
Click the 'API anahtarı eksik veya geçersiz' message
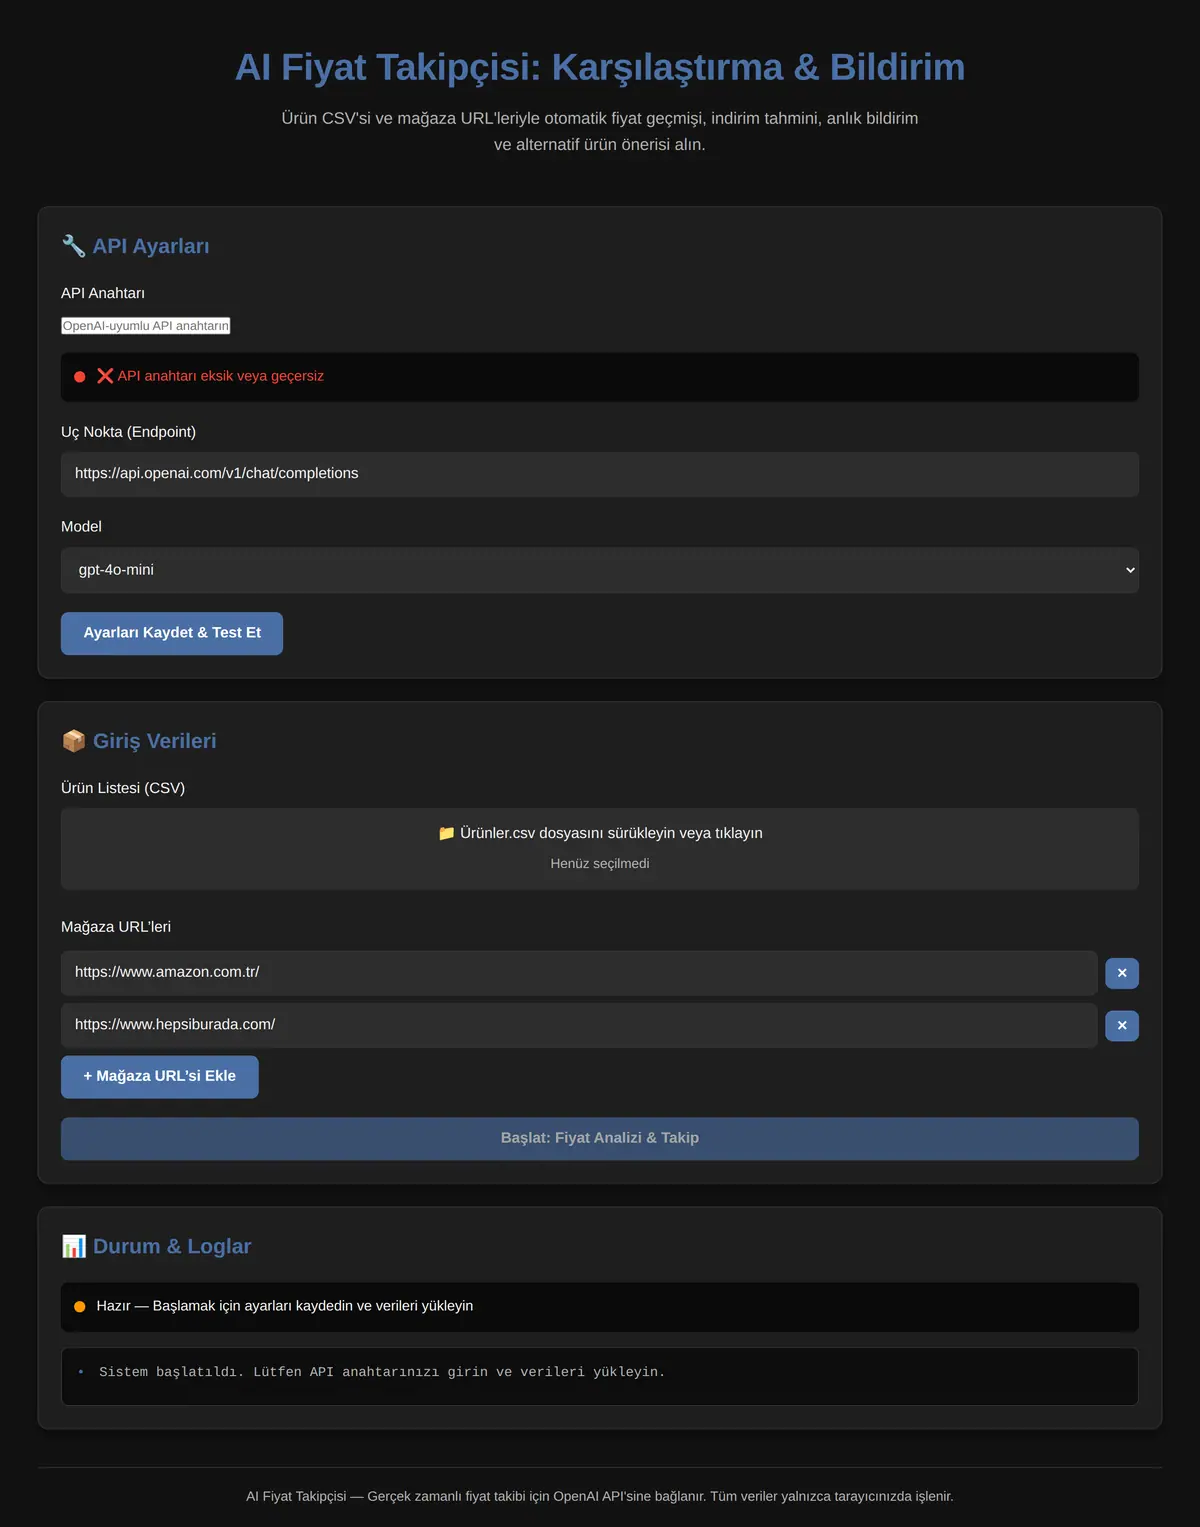pos(221,376)
